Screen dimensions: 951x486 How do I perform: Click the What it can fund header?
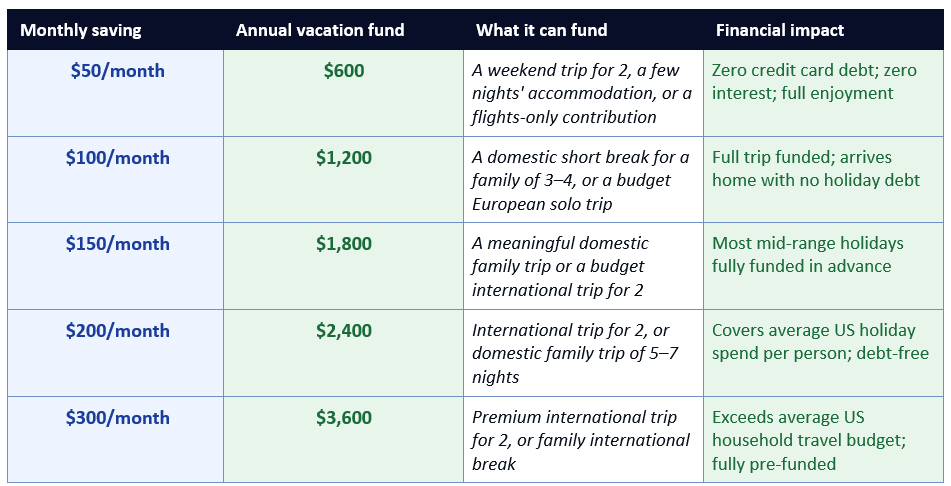pyautogui.click(x=583, y=30)
